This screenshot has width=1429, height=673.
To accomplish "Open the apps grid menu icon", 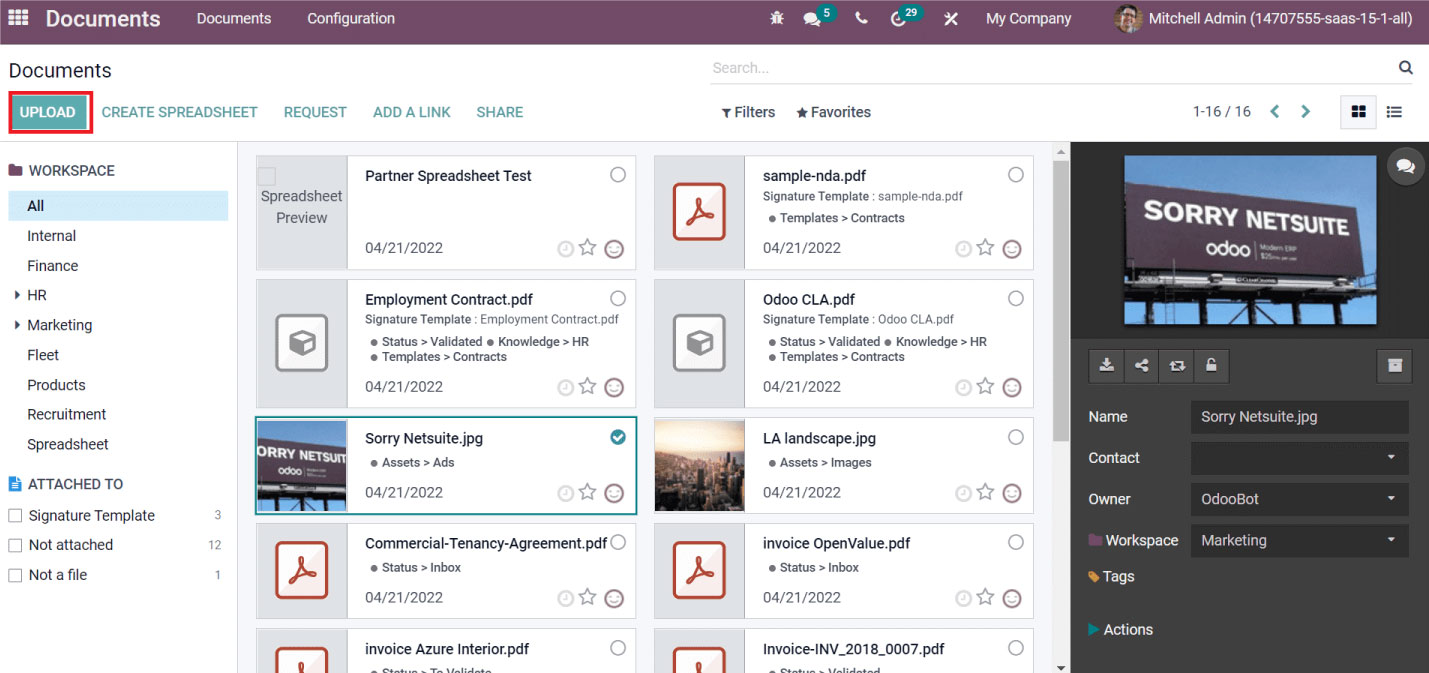I will pyautogui.click(x=18, y=18).
